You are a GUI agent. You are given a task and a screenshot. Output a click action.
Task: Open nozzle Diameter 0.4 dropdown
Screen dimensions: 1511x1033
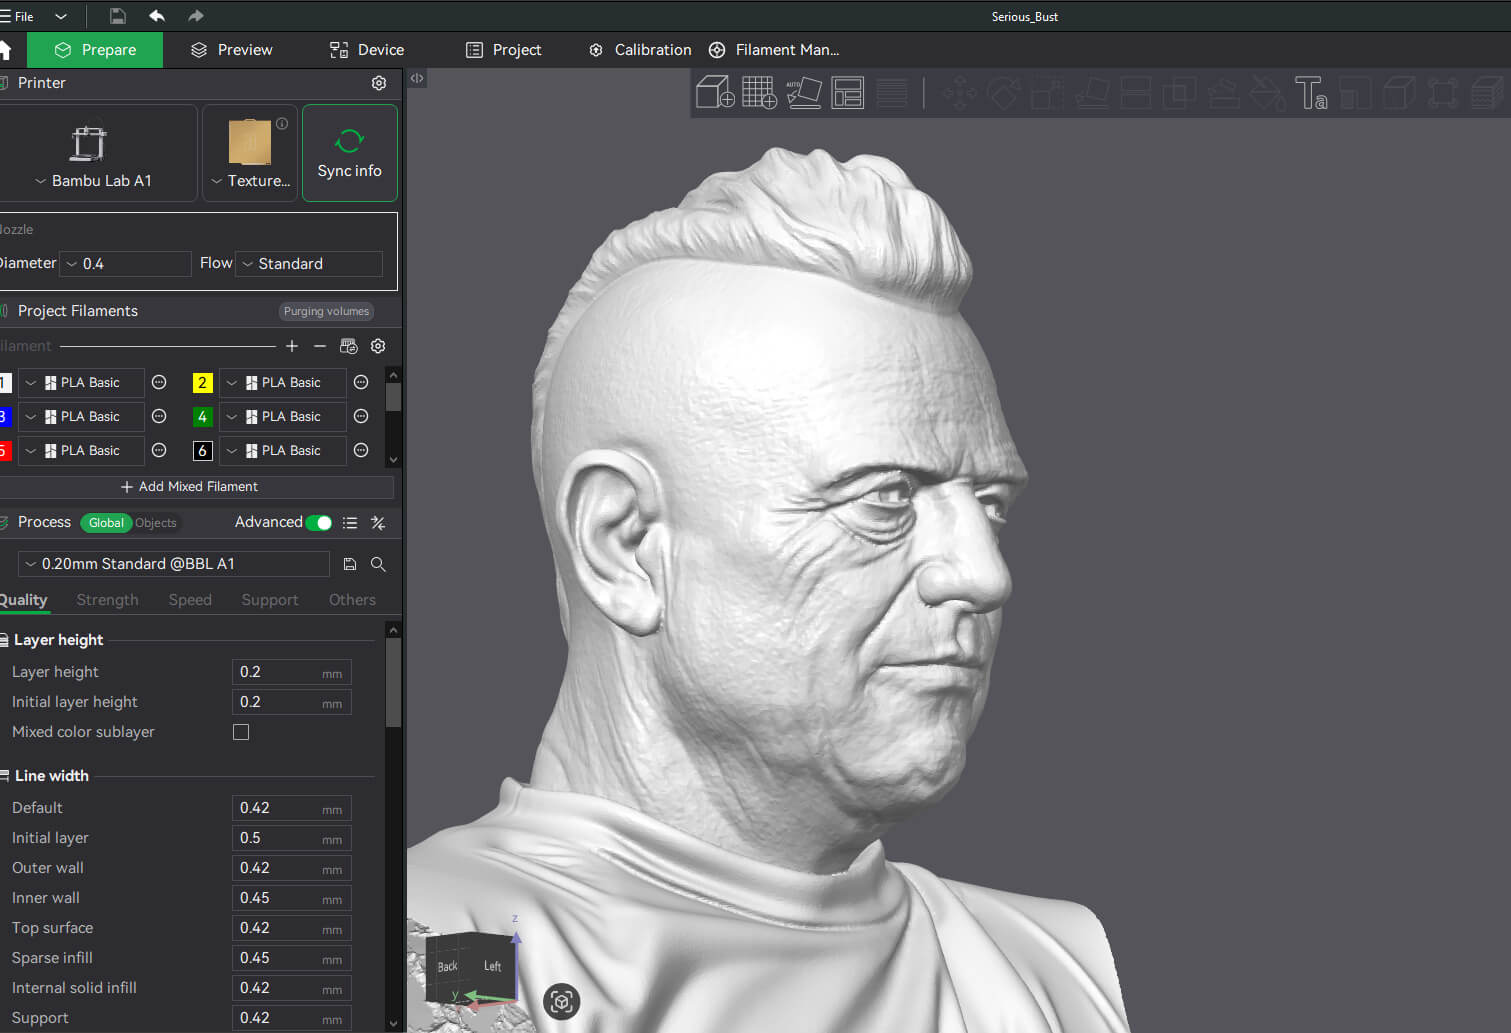[x=125, y=264]
